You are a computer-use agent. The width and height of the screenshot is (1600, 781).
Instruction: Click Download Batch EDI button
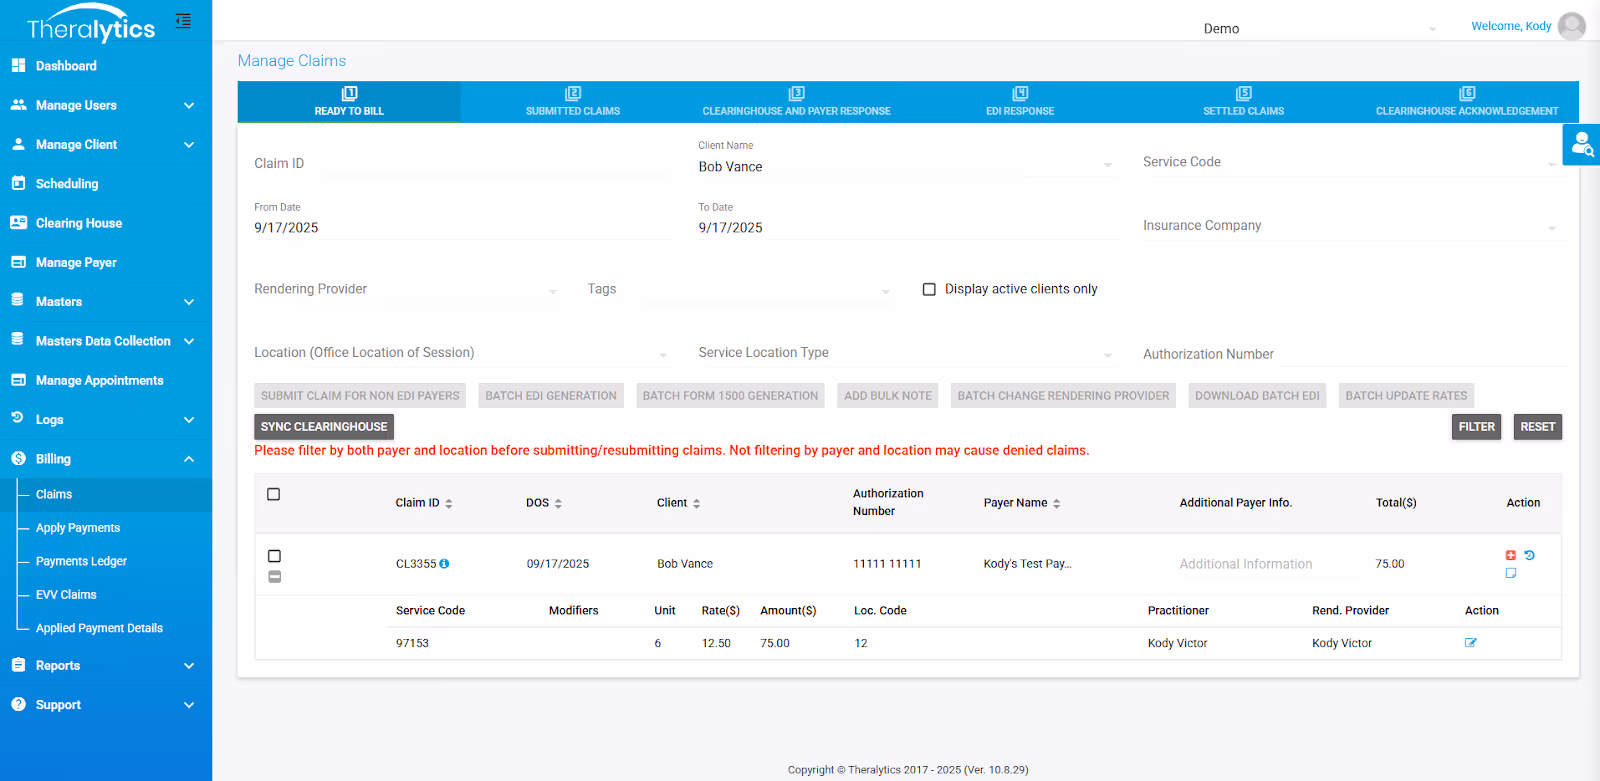[x=1257, y=396]
